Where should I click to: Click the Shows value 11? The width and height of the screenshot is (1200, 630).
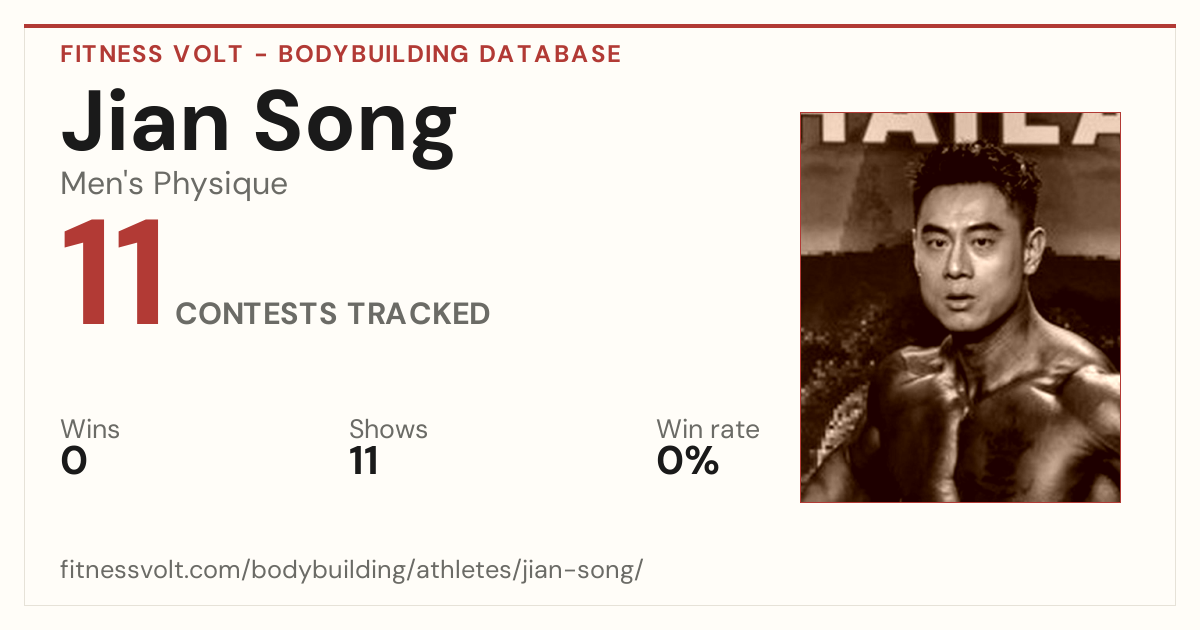click(x=364, y=461)
